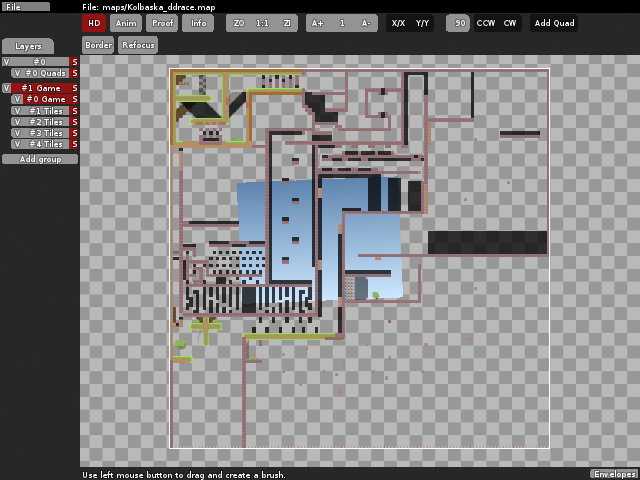Select the #3 Tiles layer
Image resolution: width=640 pixels, height=480 pixels.
tap(45, 133)
